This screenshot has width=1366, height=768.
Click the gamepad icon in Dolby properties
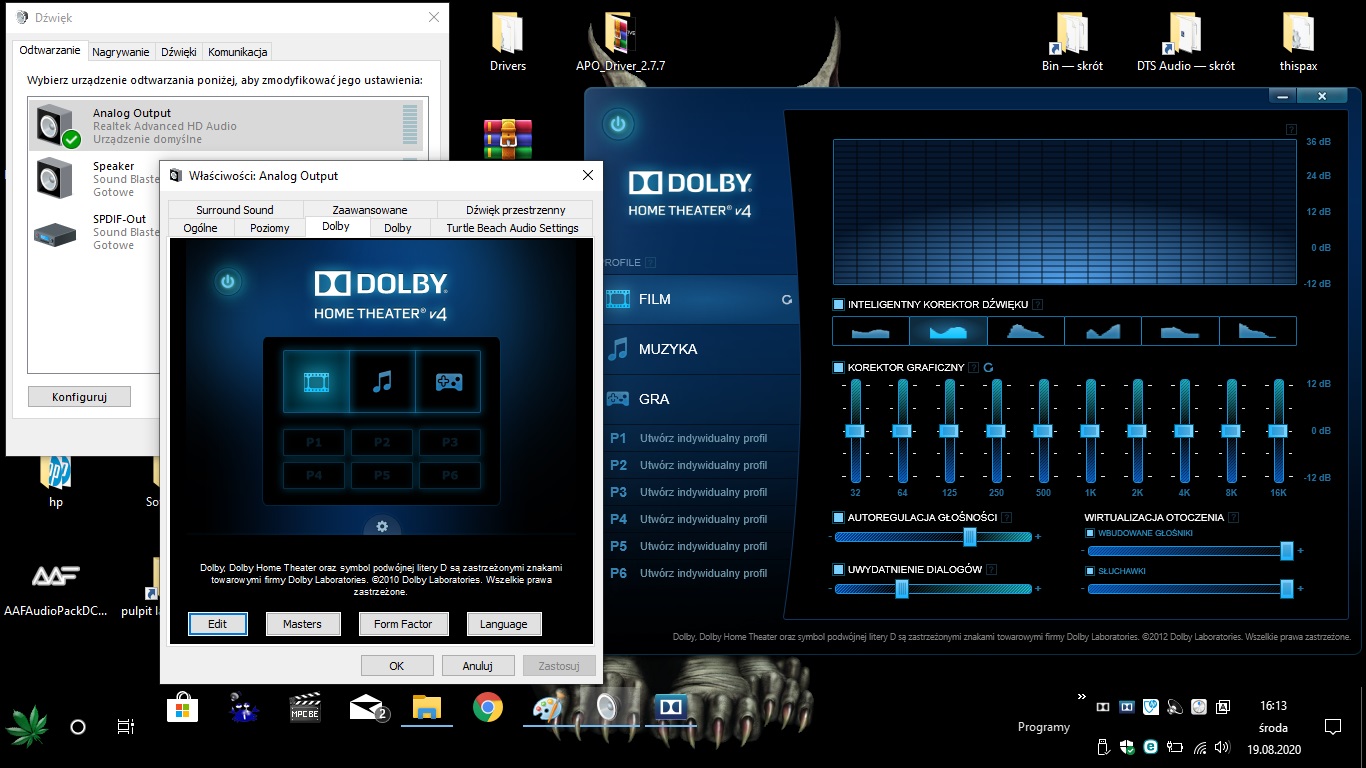[448, 381]
